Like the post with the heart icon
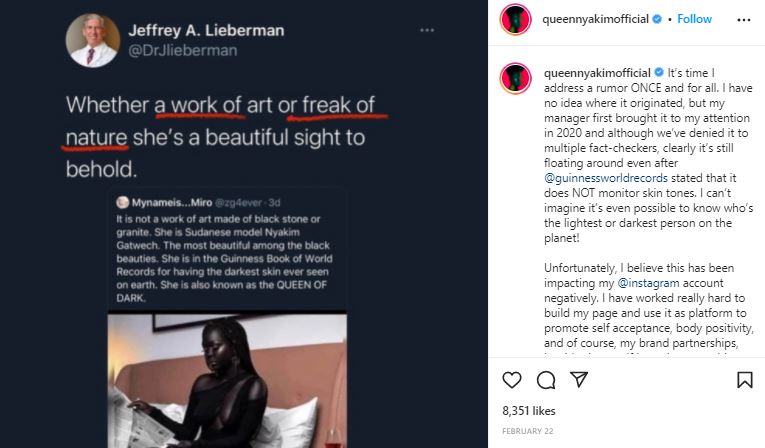 click(512, 380)
